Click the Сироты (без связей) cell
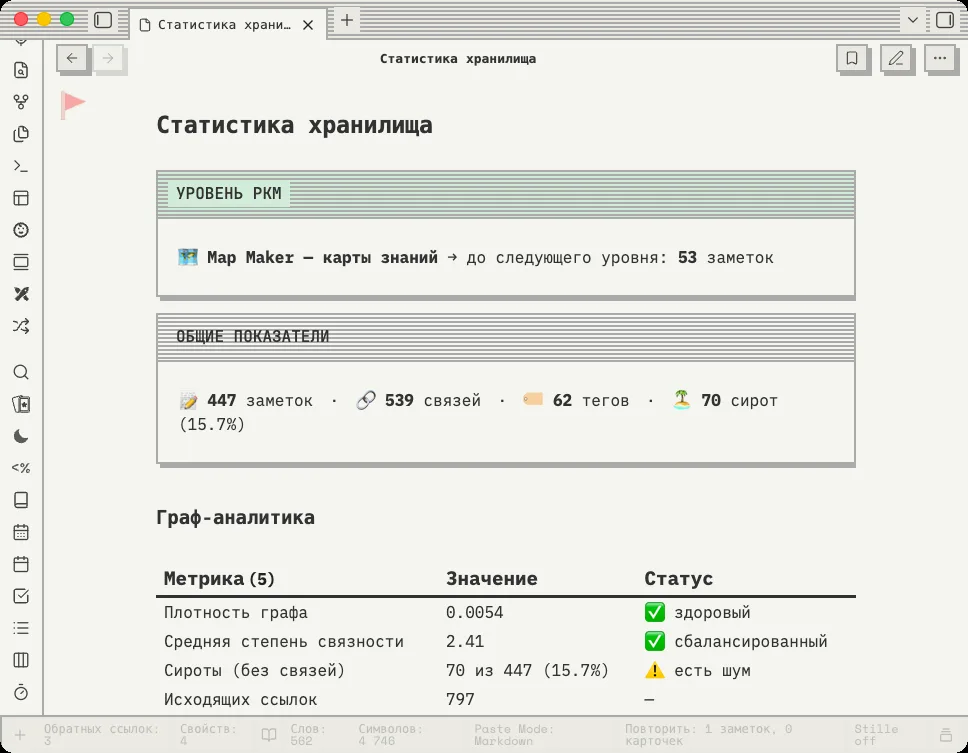Screen dimensions: 968x753 coord(254,671)
